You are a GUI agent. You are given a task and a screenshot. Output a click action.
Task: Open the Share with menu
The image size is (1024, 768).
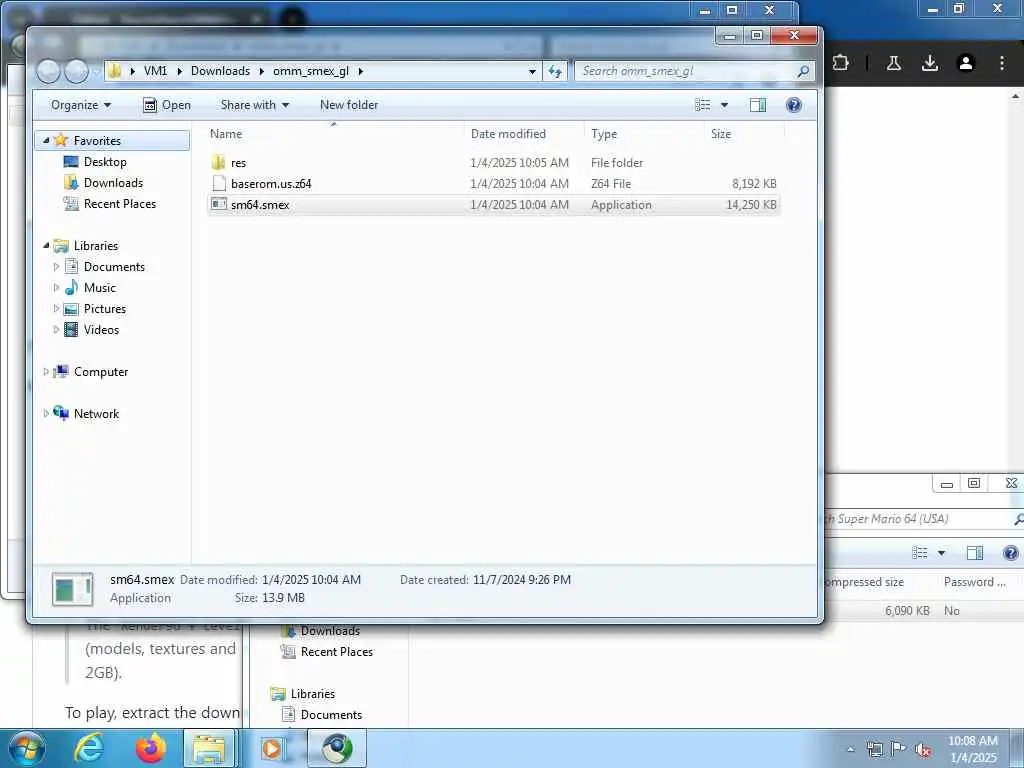click(255, 105)
